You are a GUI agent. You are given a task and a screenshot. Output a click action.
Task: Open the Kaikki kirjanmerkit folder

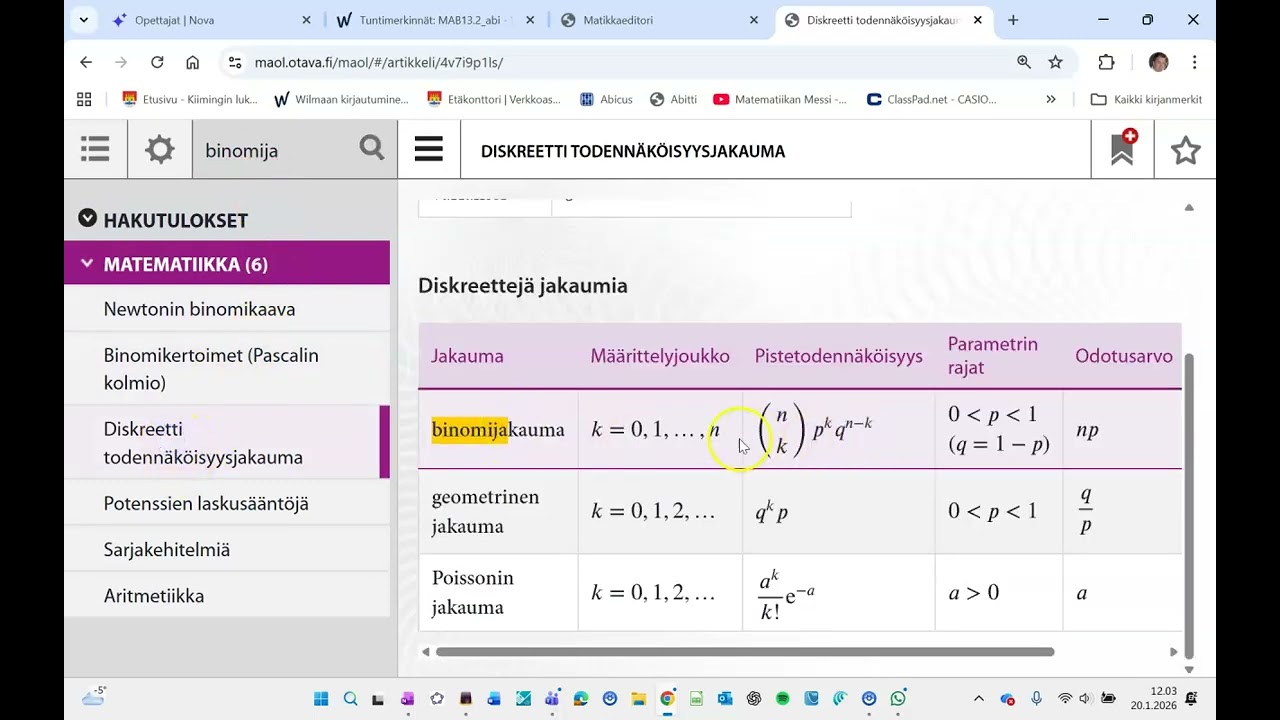(x=1146, y=99)
